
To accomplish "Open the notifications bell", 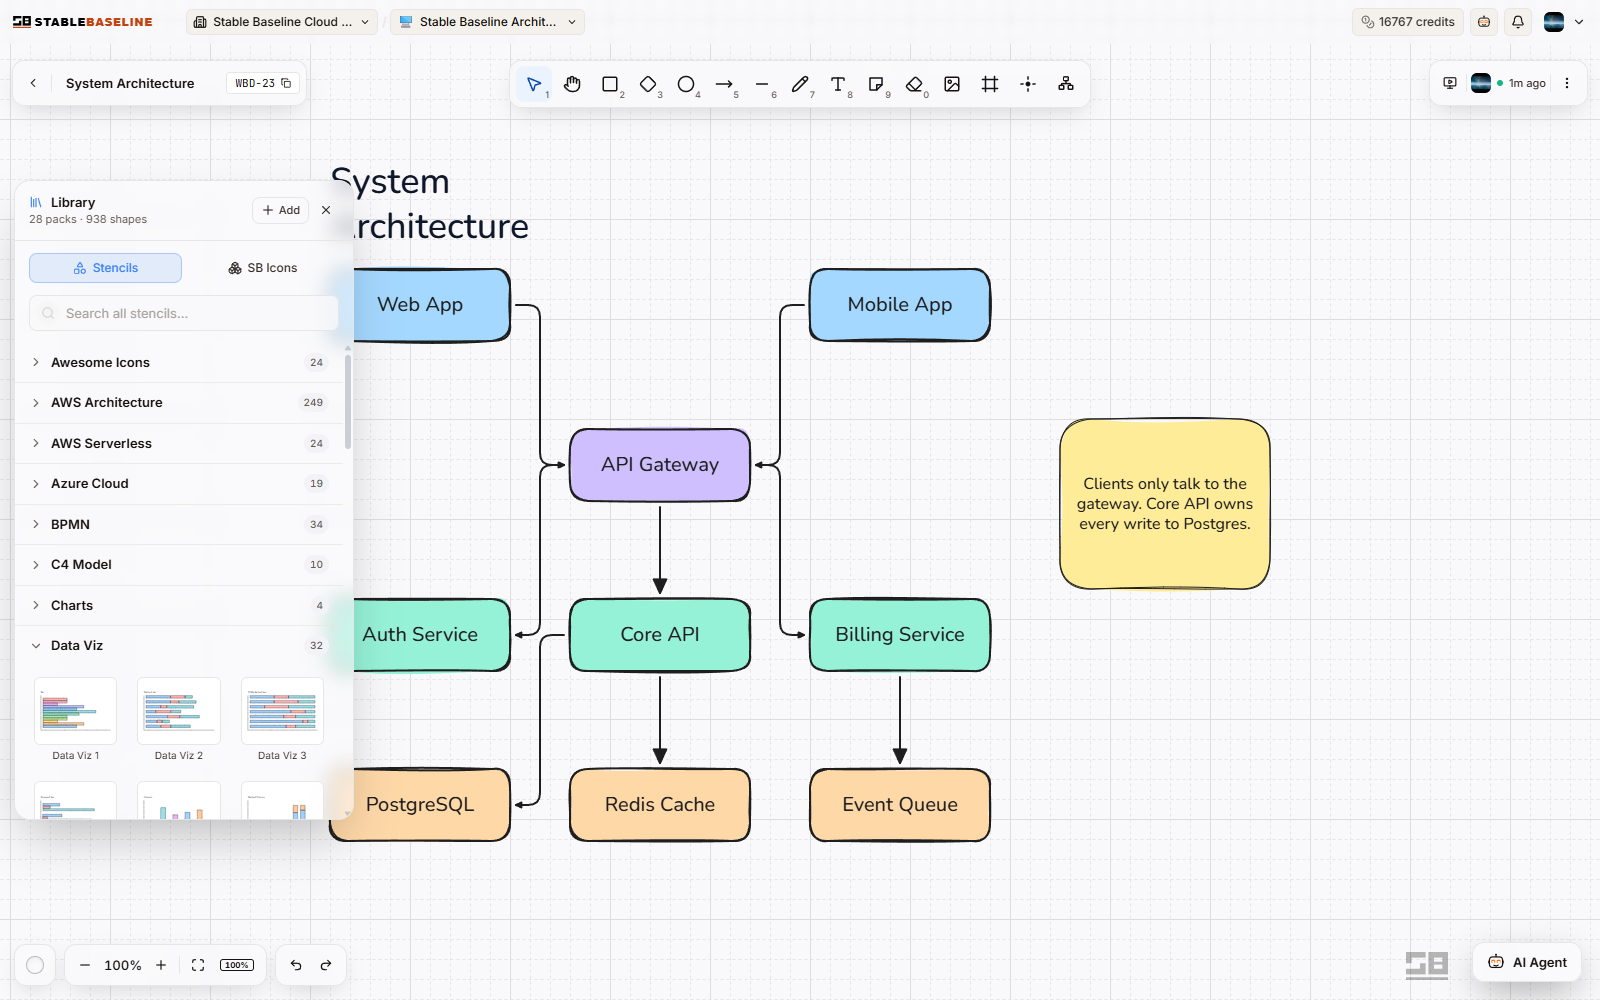I will 1518,22.
